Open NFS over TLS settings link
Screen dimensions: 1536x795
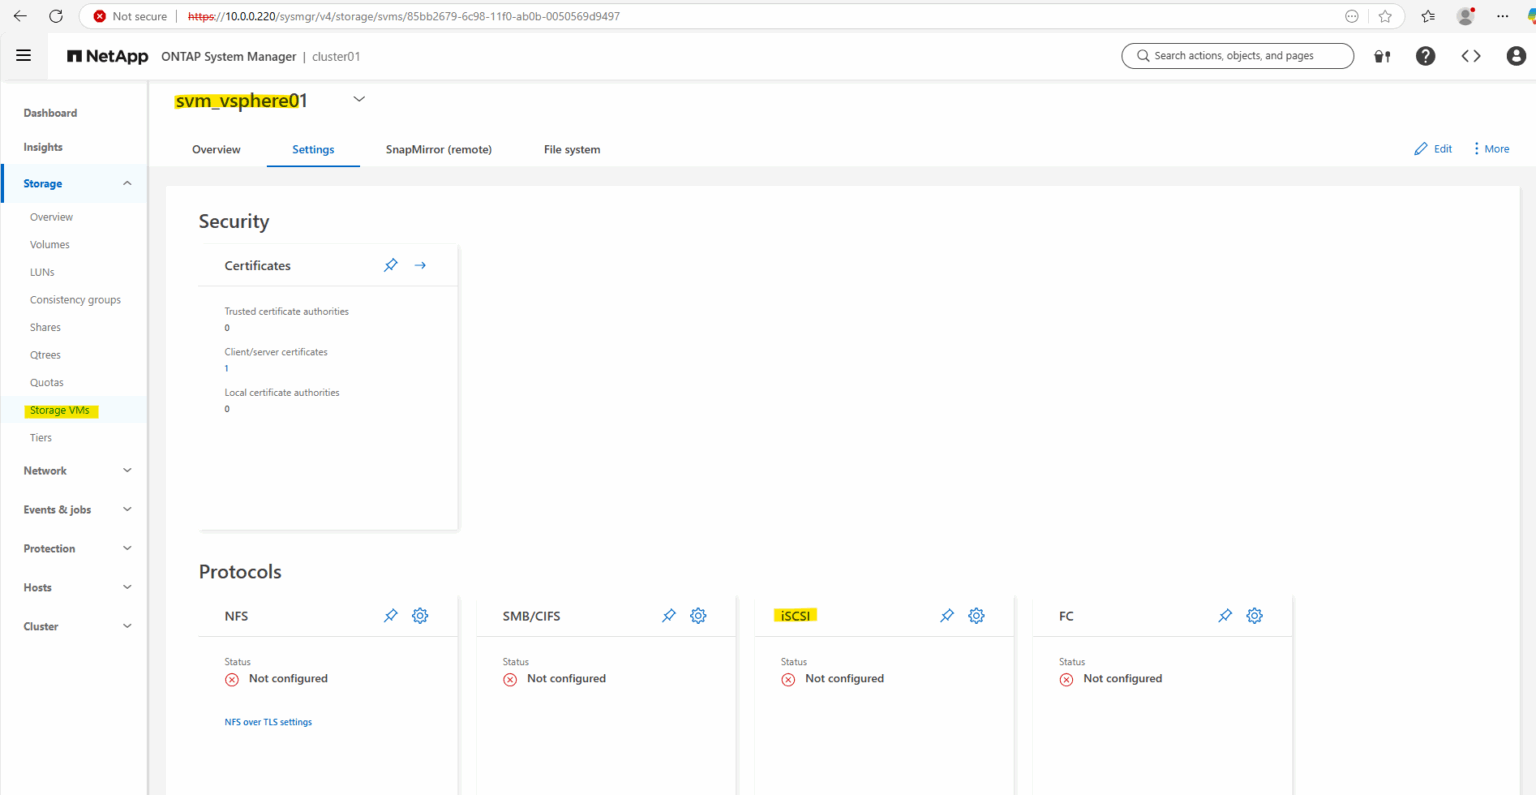pos(268,721)
